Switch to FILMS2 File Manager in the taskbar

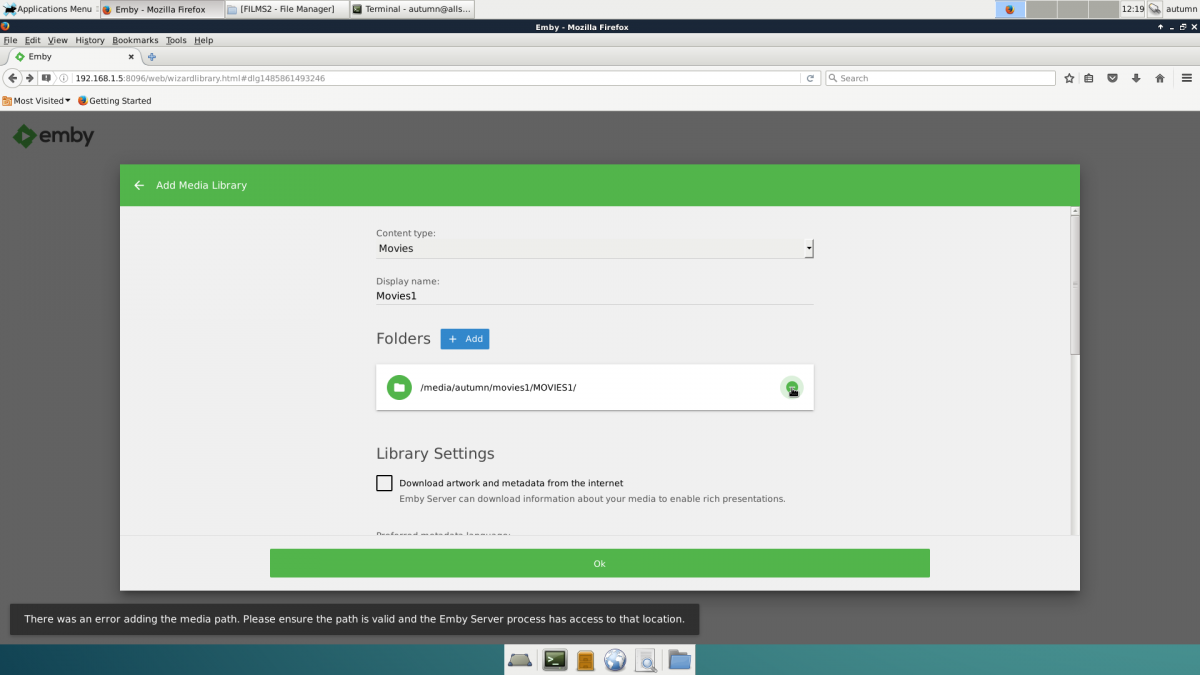point(286,9)
